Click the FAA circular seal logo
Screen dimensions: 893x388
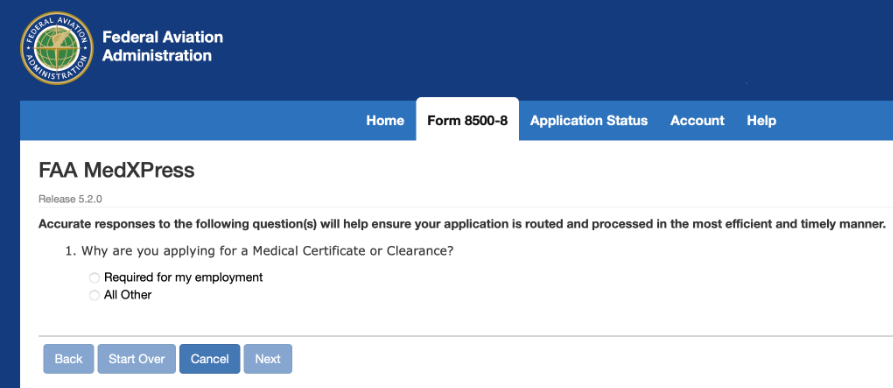click(x=56, y=48)
